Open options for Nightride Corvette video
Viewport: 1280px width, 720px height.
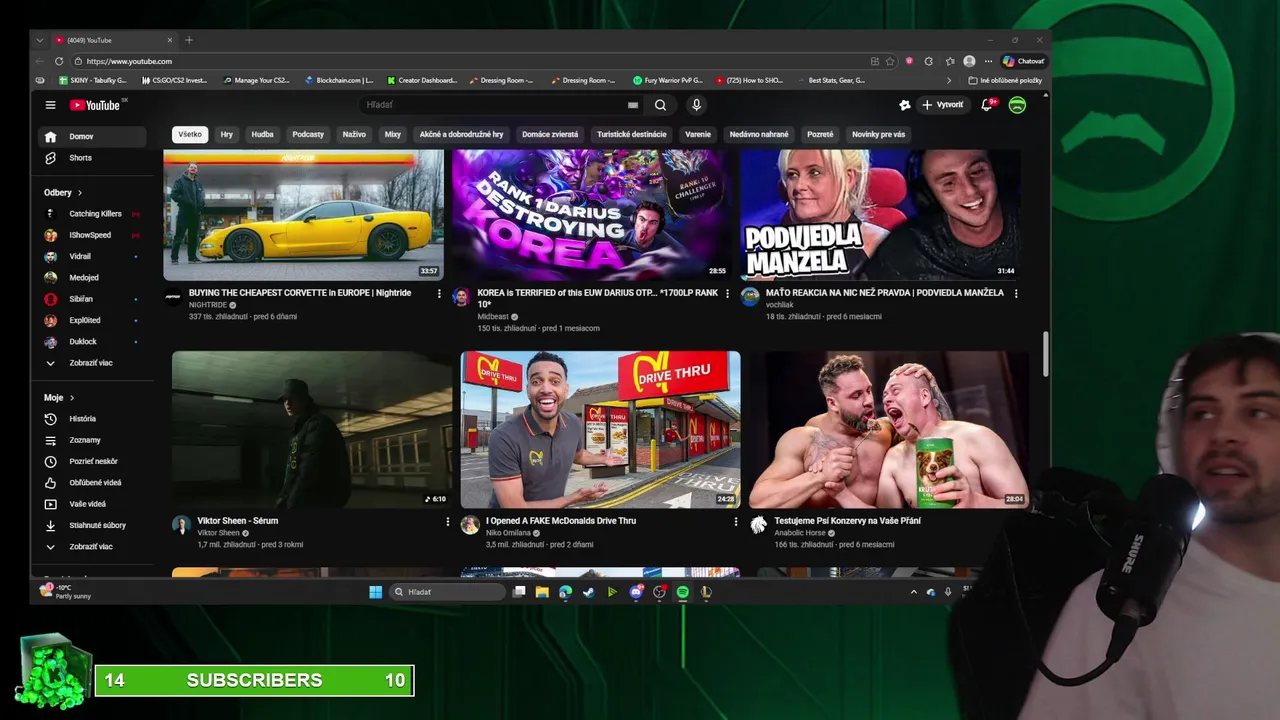pyautogui.click(x=438, y=293)
